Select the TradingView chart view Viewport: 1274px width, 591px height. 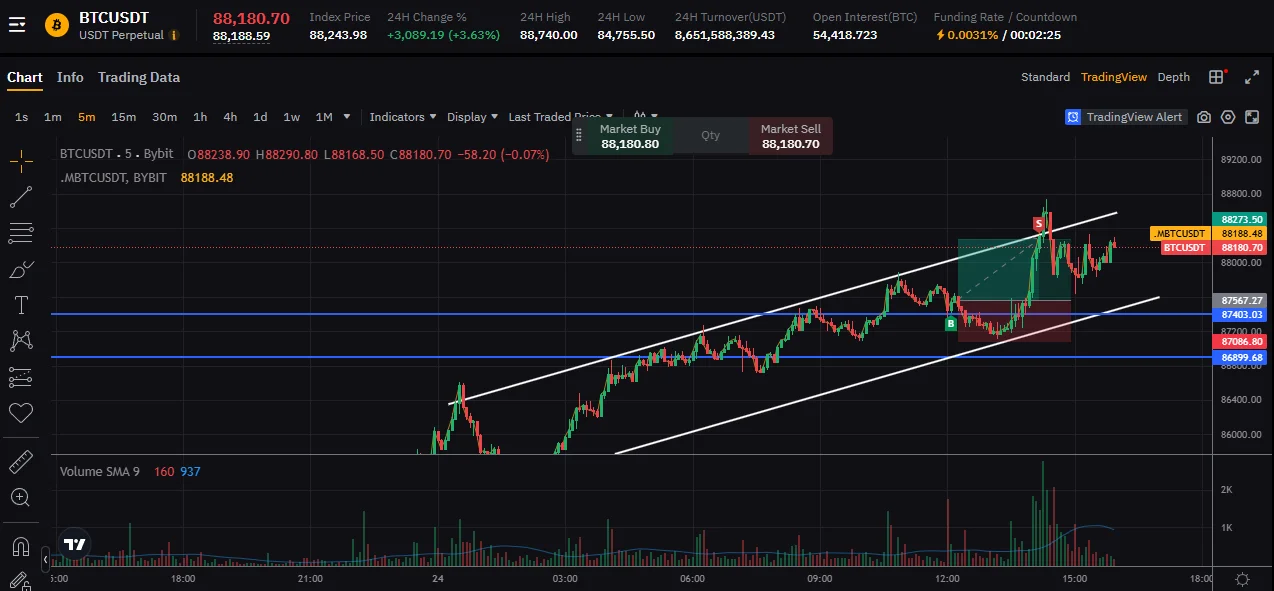[x=1114, y=77]
